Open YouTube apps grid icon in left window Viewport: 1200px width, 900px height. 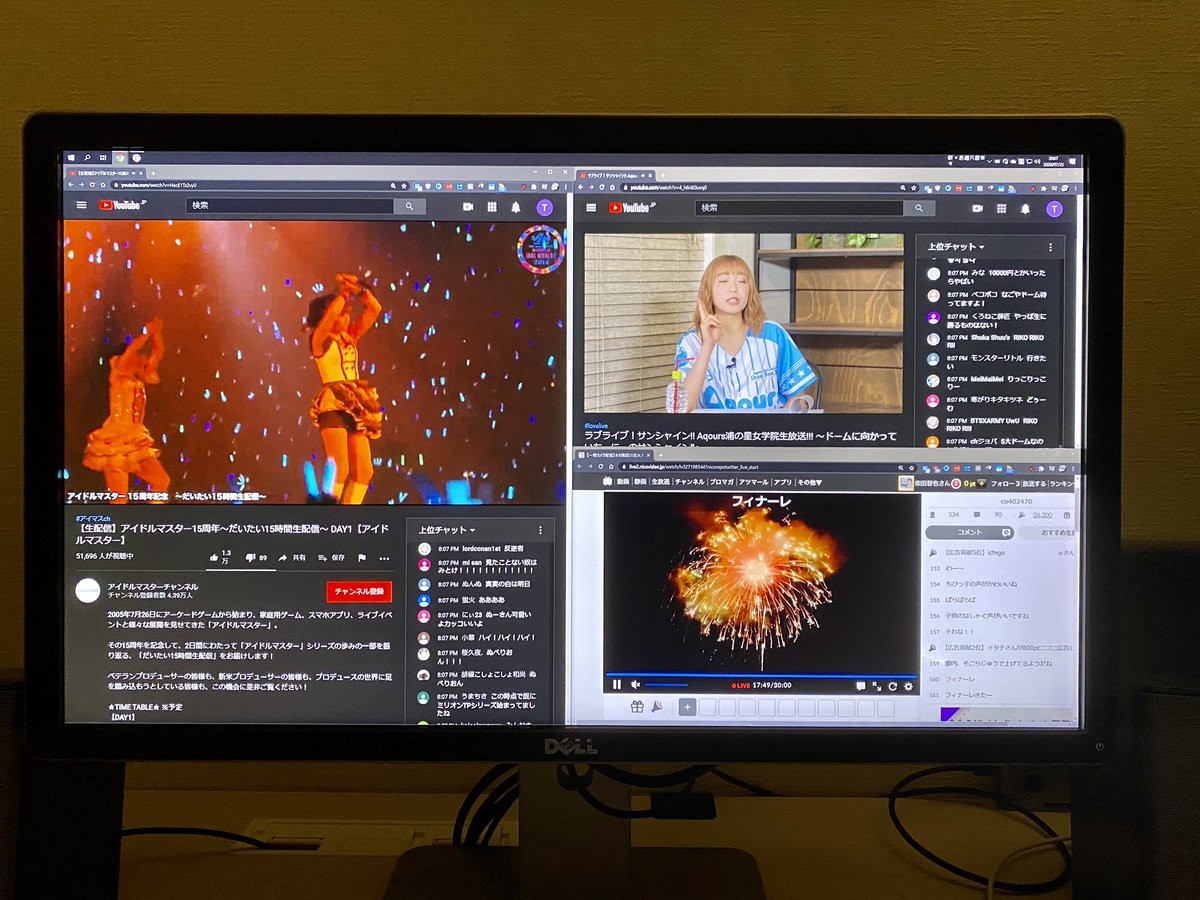[x=492, y=207]
